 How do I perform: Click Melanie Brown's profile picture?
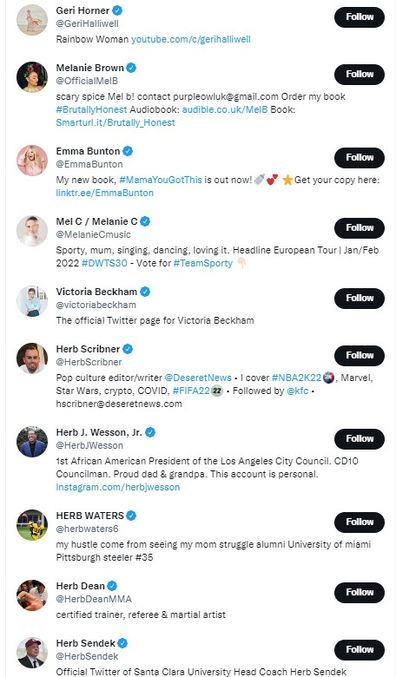pyautogui.click(x=32, y=77)
